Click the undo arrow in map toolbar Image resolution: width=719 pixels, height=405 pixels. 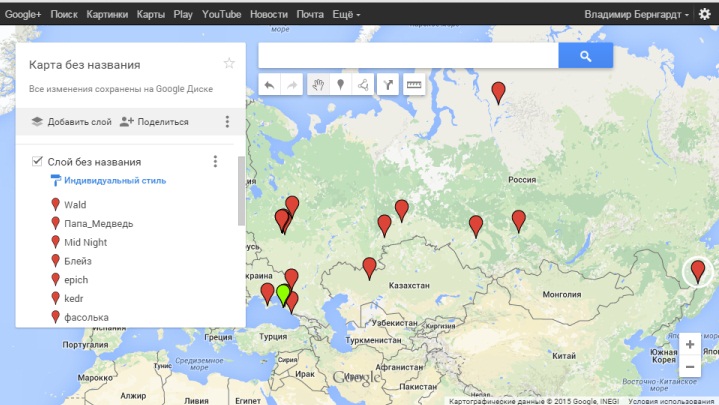tap(270, 86)
